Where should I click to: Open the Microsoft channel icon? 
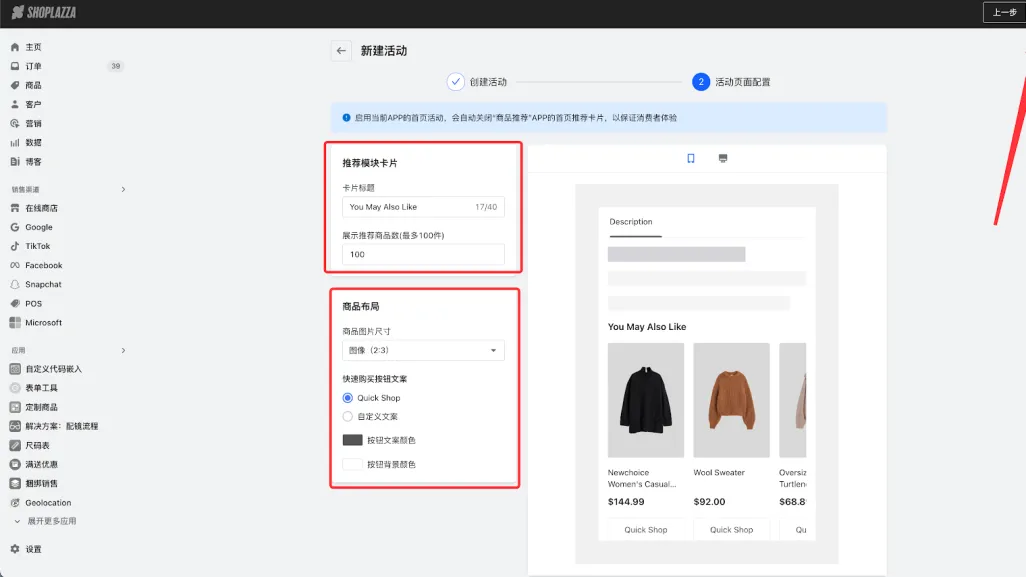point(15,323)
